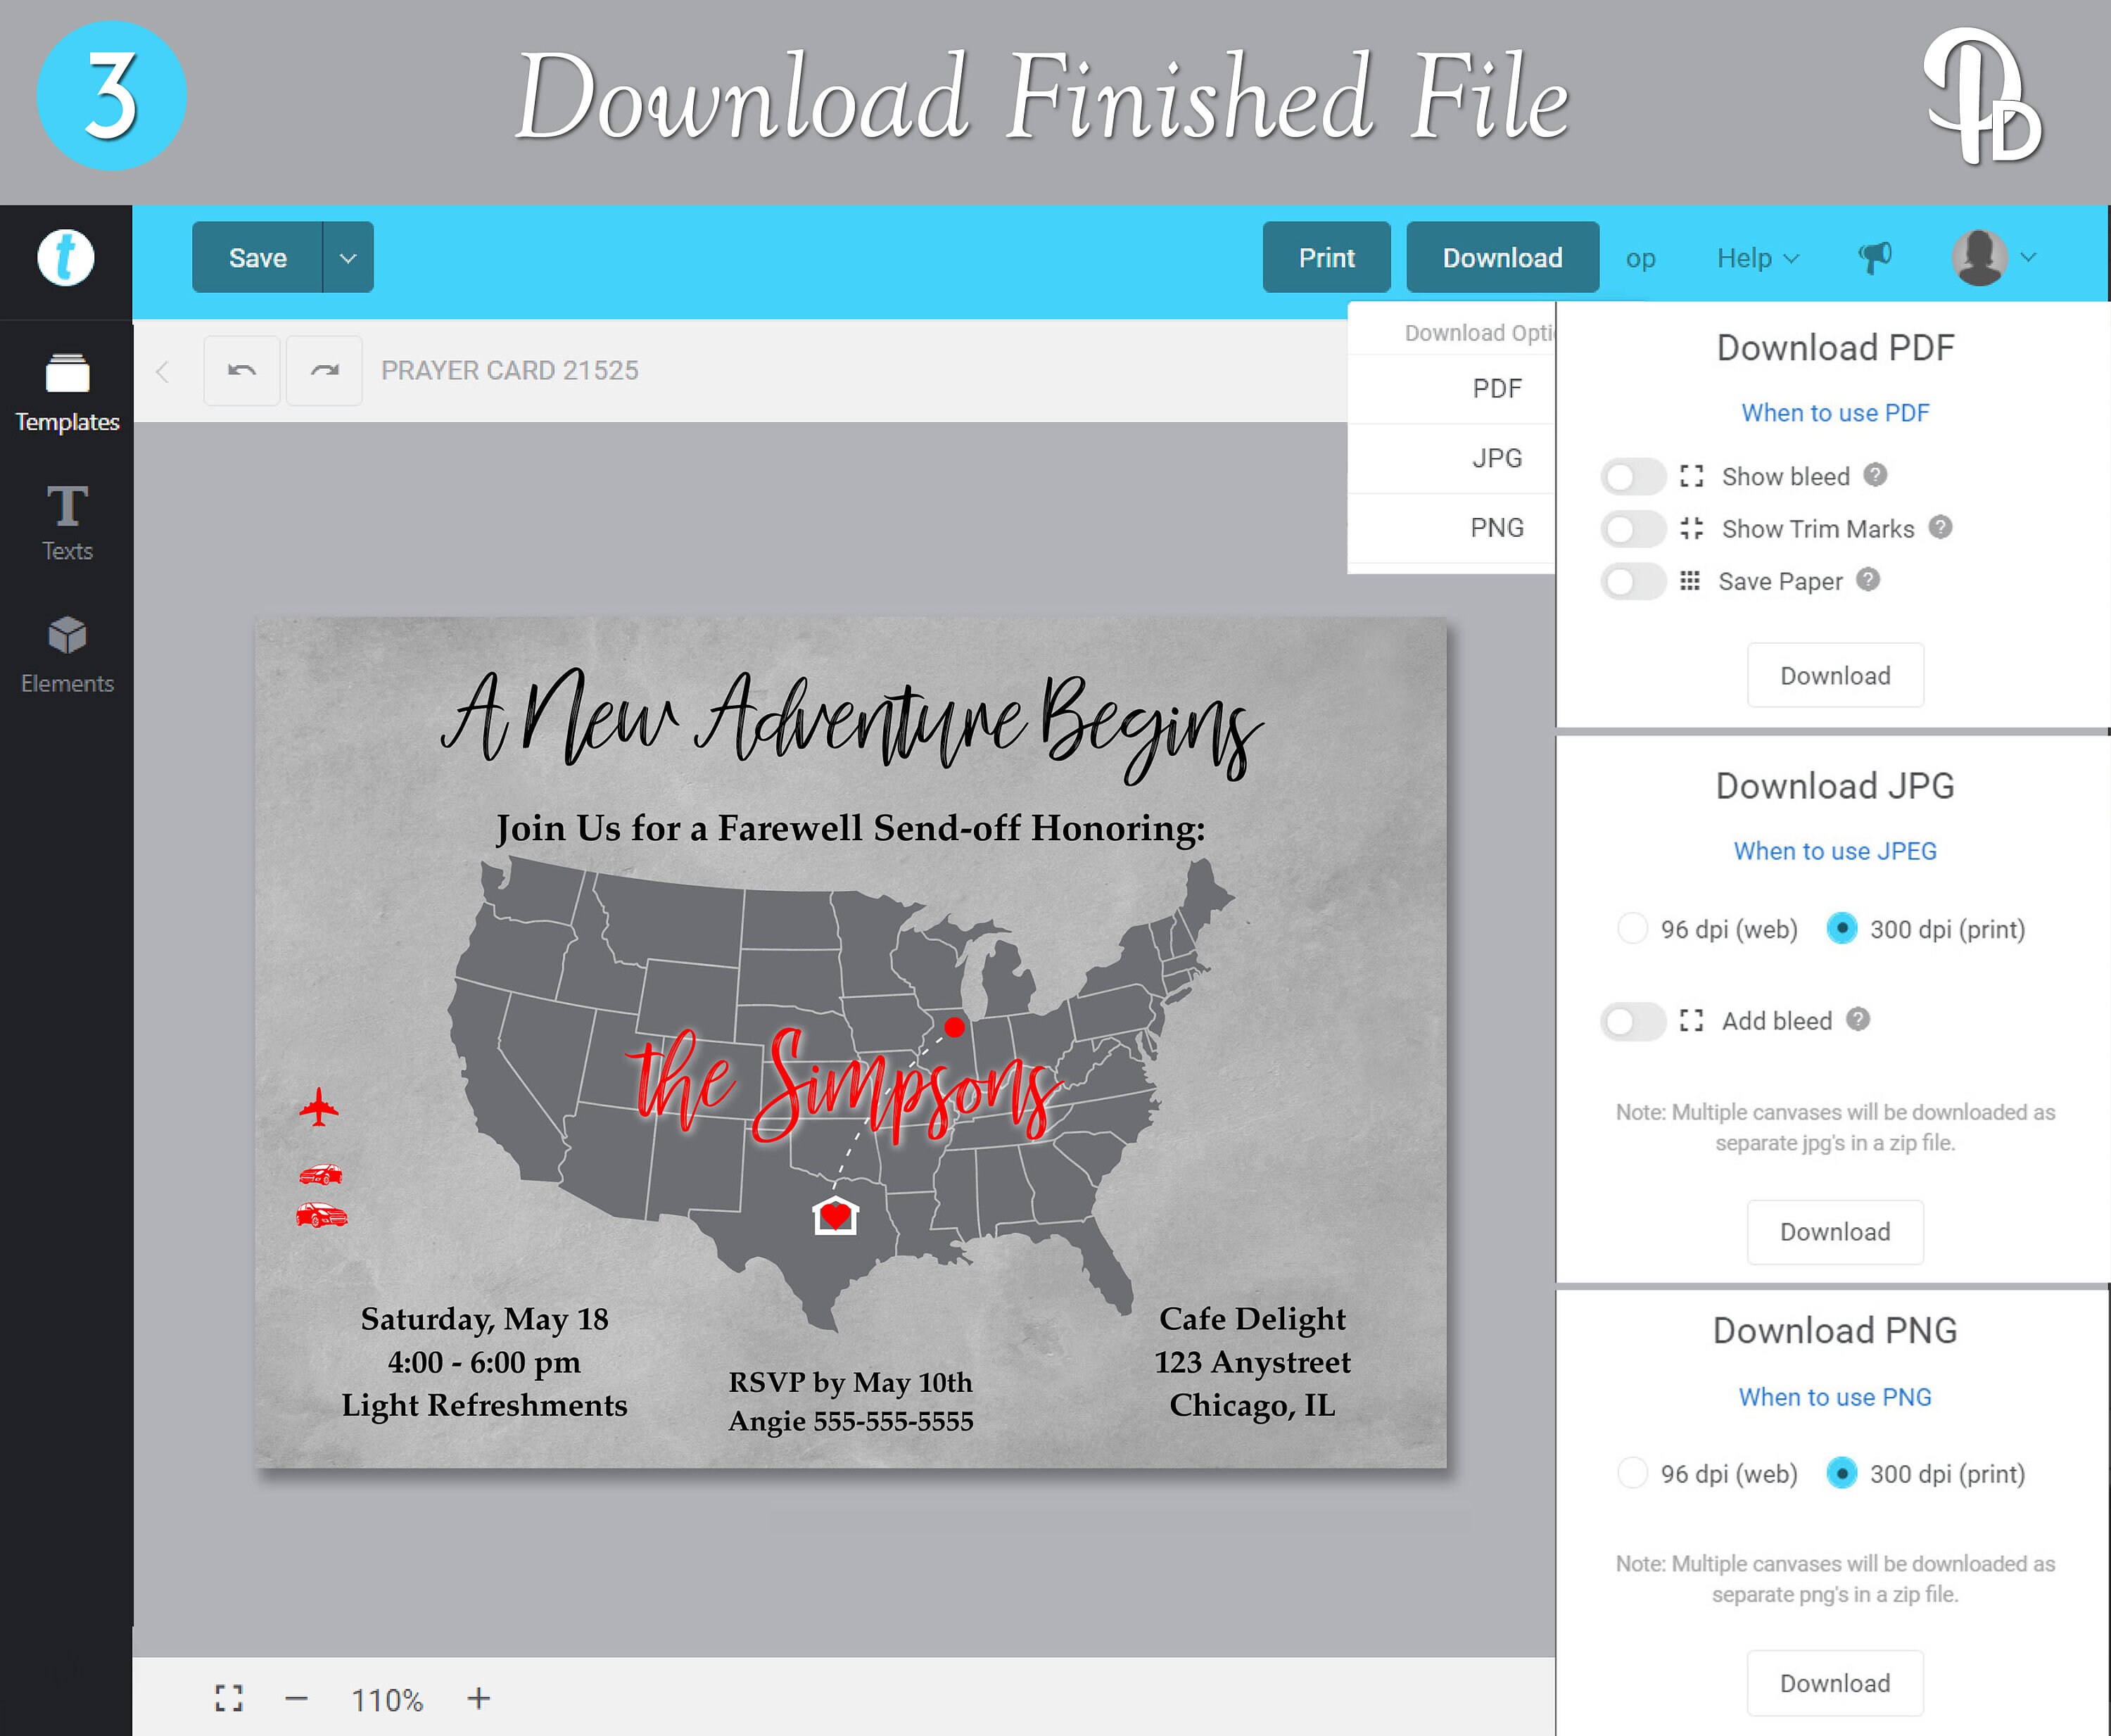Click the help icon next to Save Paper
This screenshot has height=1736, width=2111.
1868,579
